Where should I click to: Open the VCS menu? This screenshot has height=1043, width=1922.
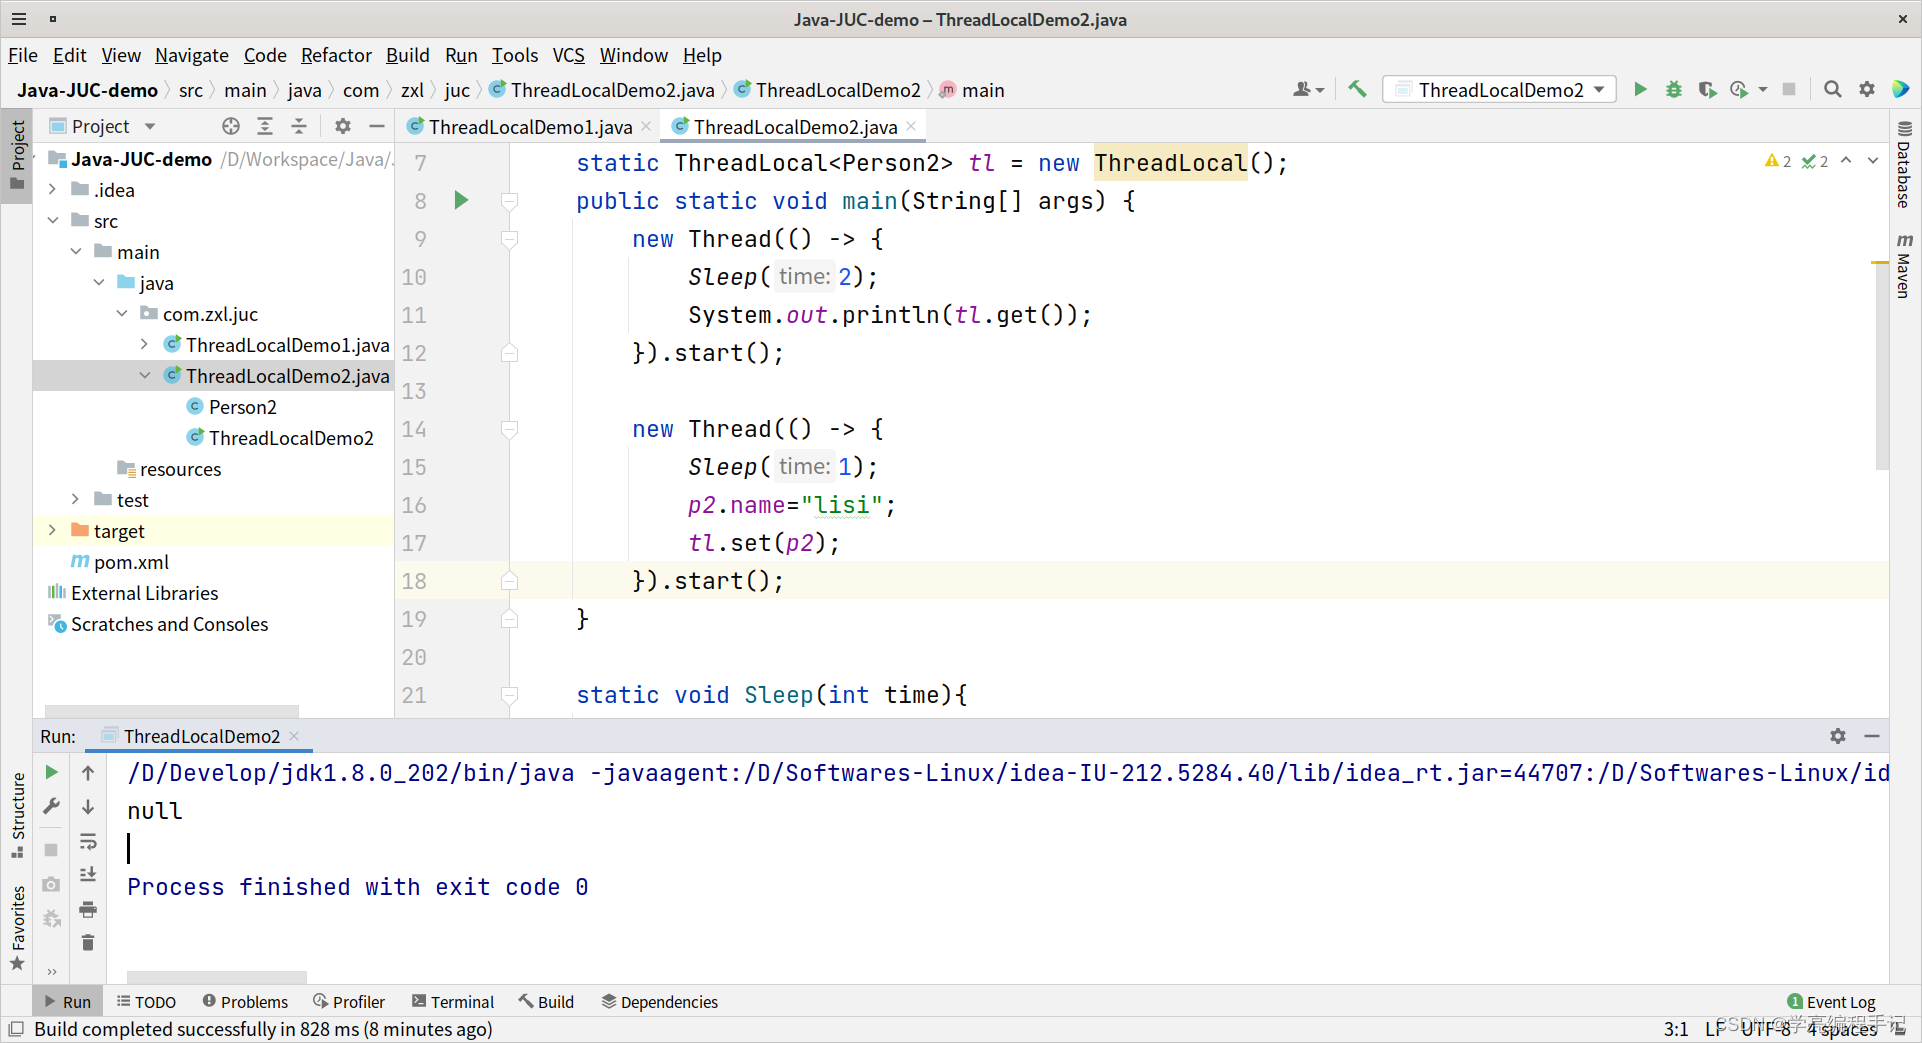568,55
